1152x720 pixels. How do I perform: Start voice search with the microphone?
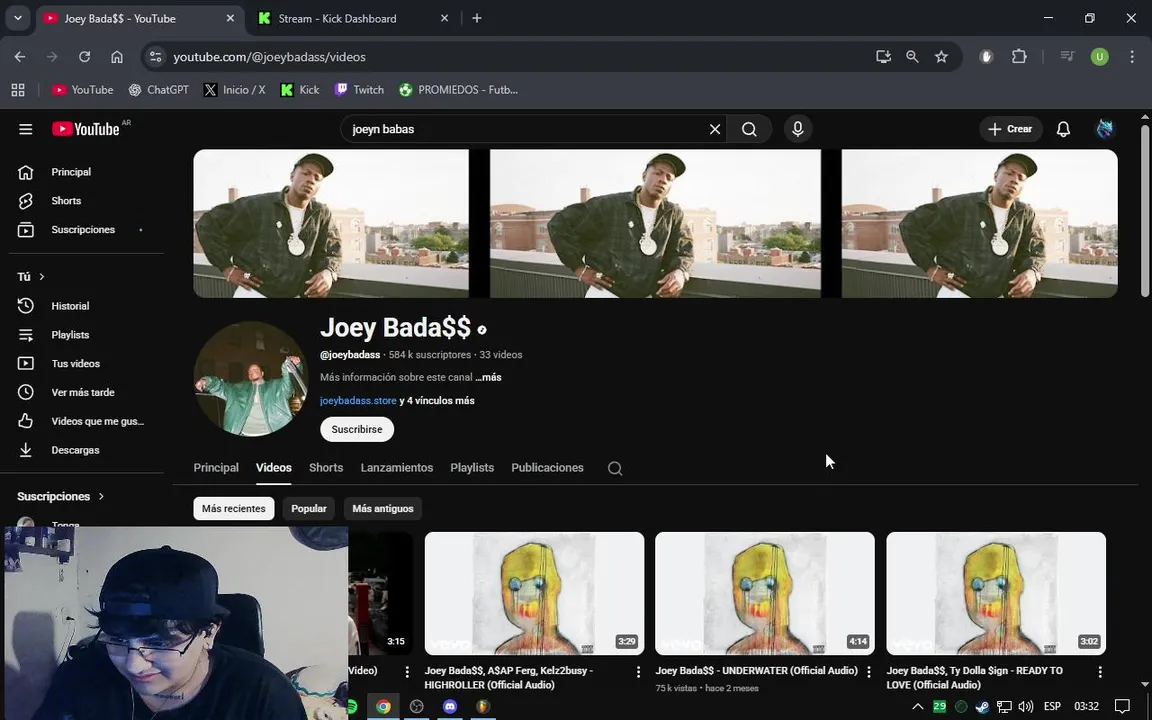(798, 129)
